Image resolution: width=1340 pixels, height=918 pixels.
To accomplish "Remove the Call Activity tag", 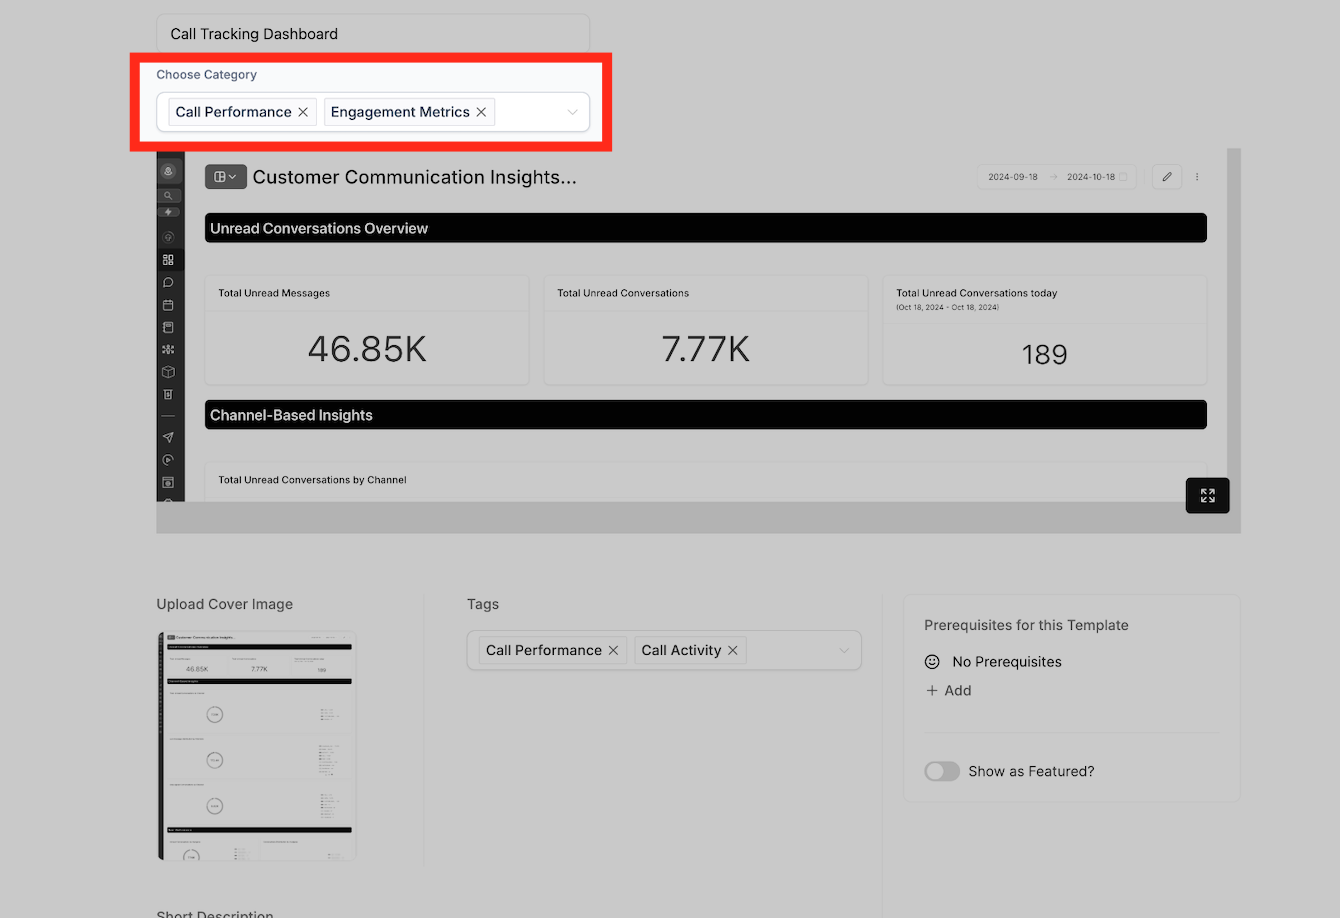I will [732, 650].
